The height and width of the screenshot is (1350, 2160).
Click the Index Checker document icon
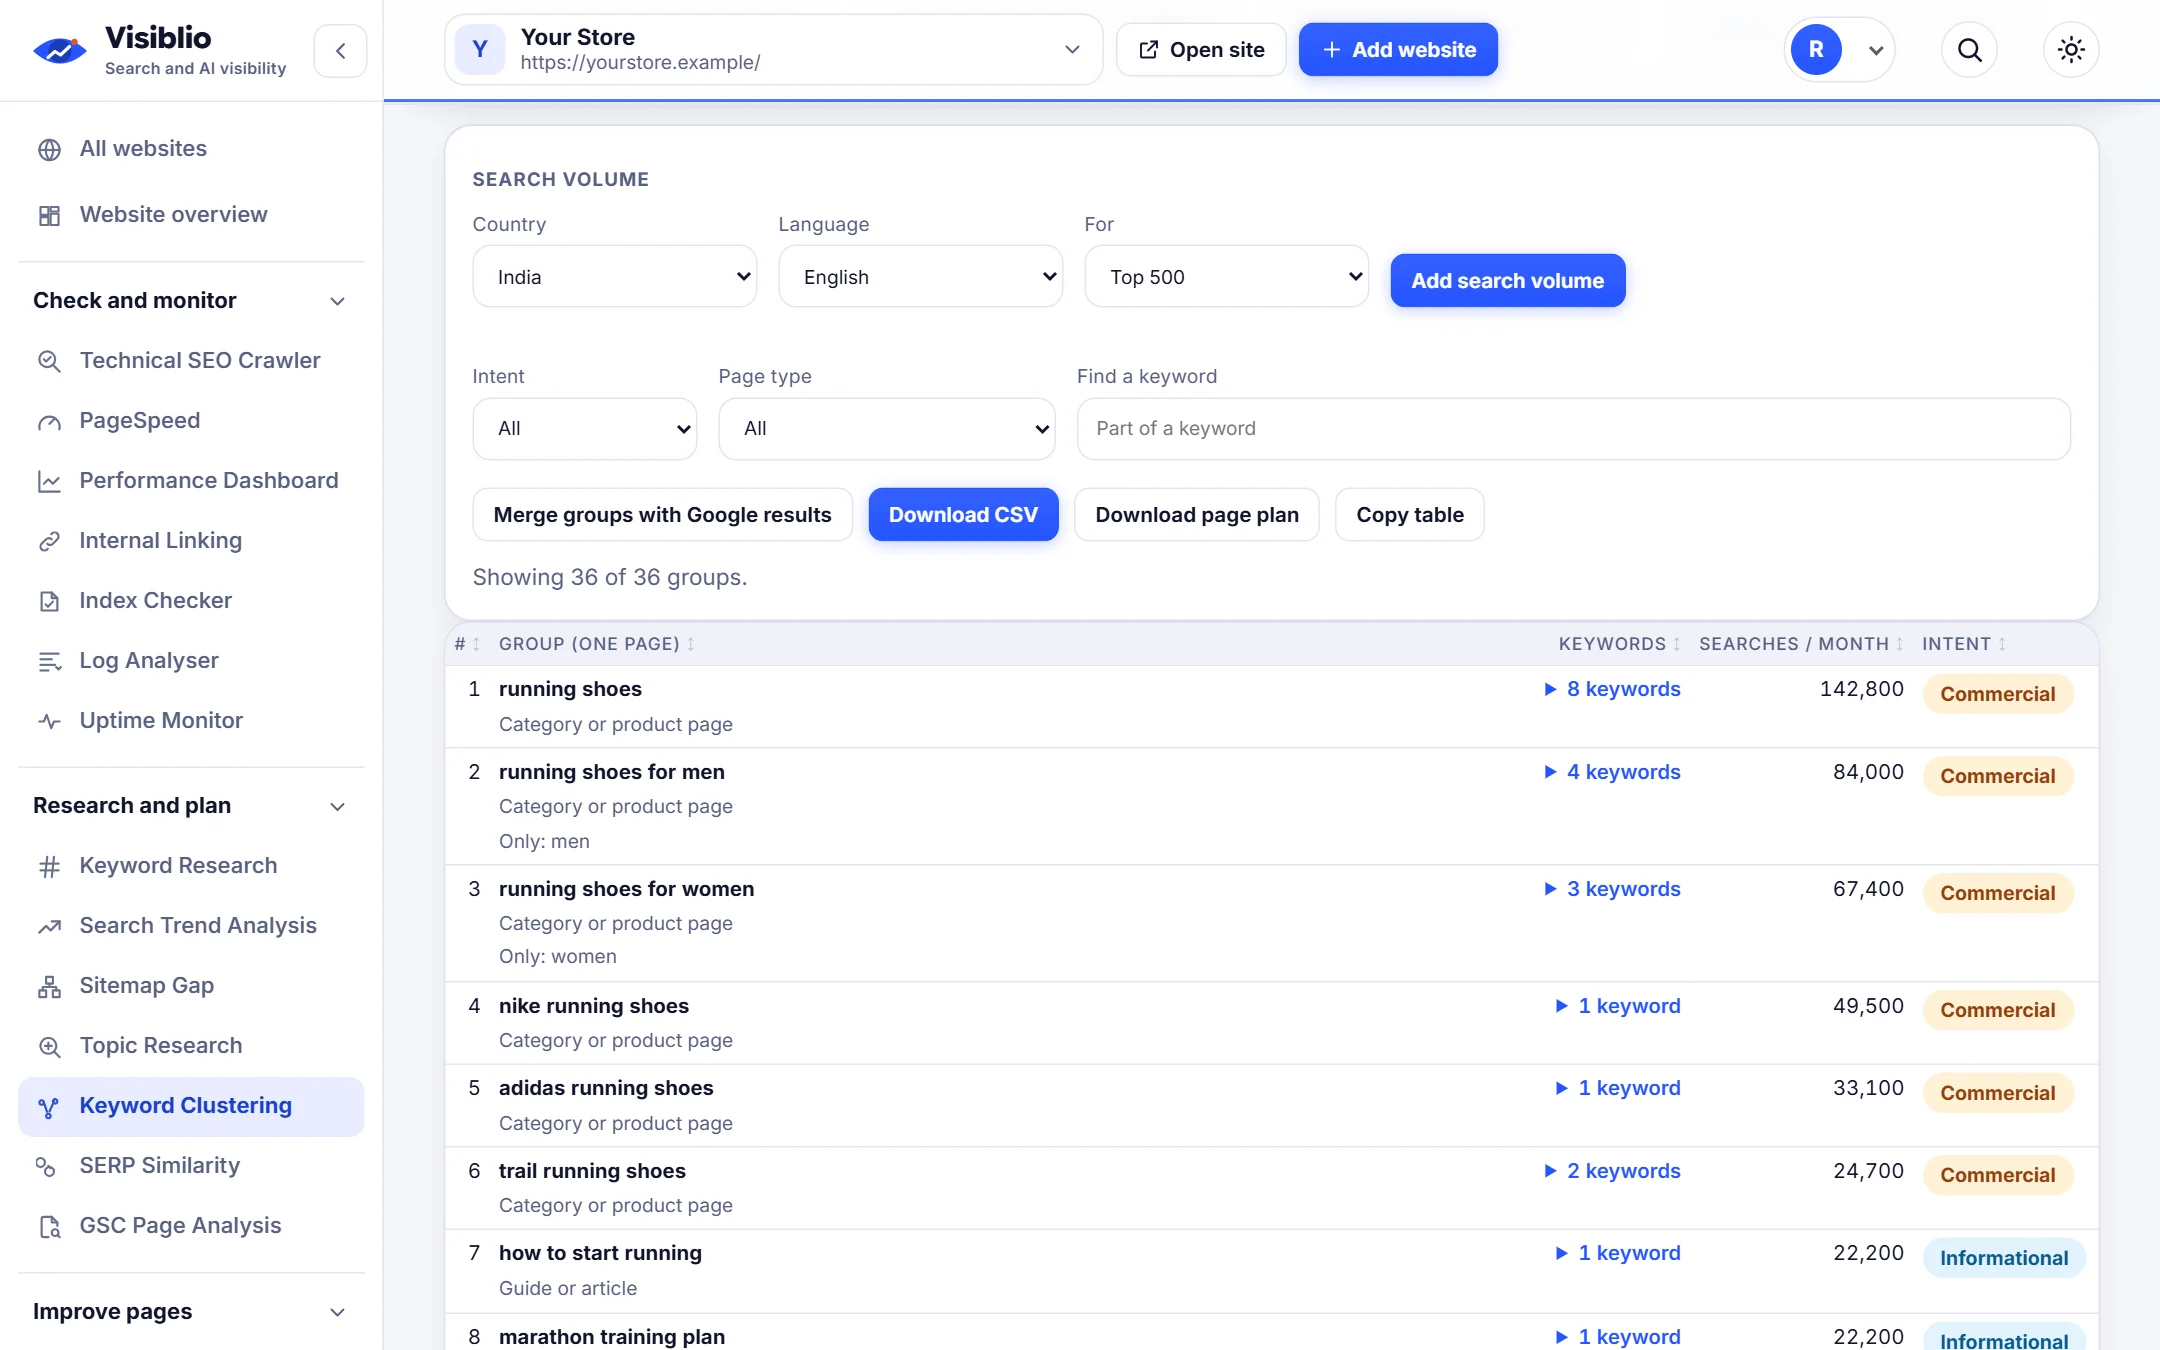(x=49, y=601)
